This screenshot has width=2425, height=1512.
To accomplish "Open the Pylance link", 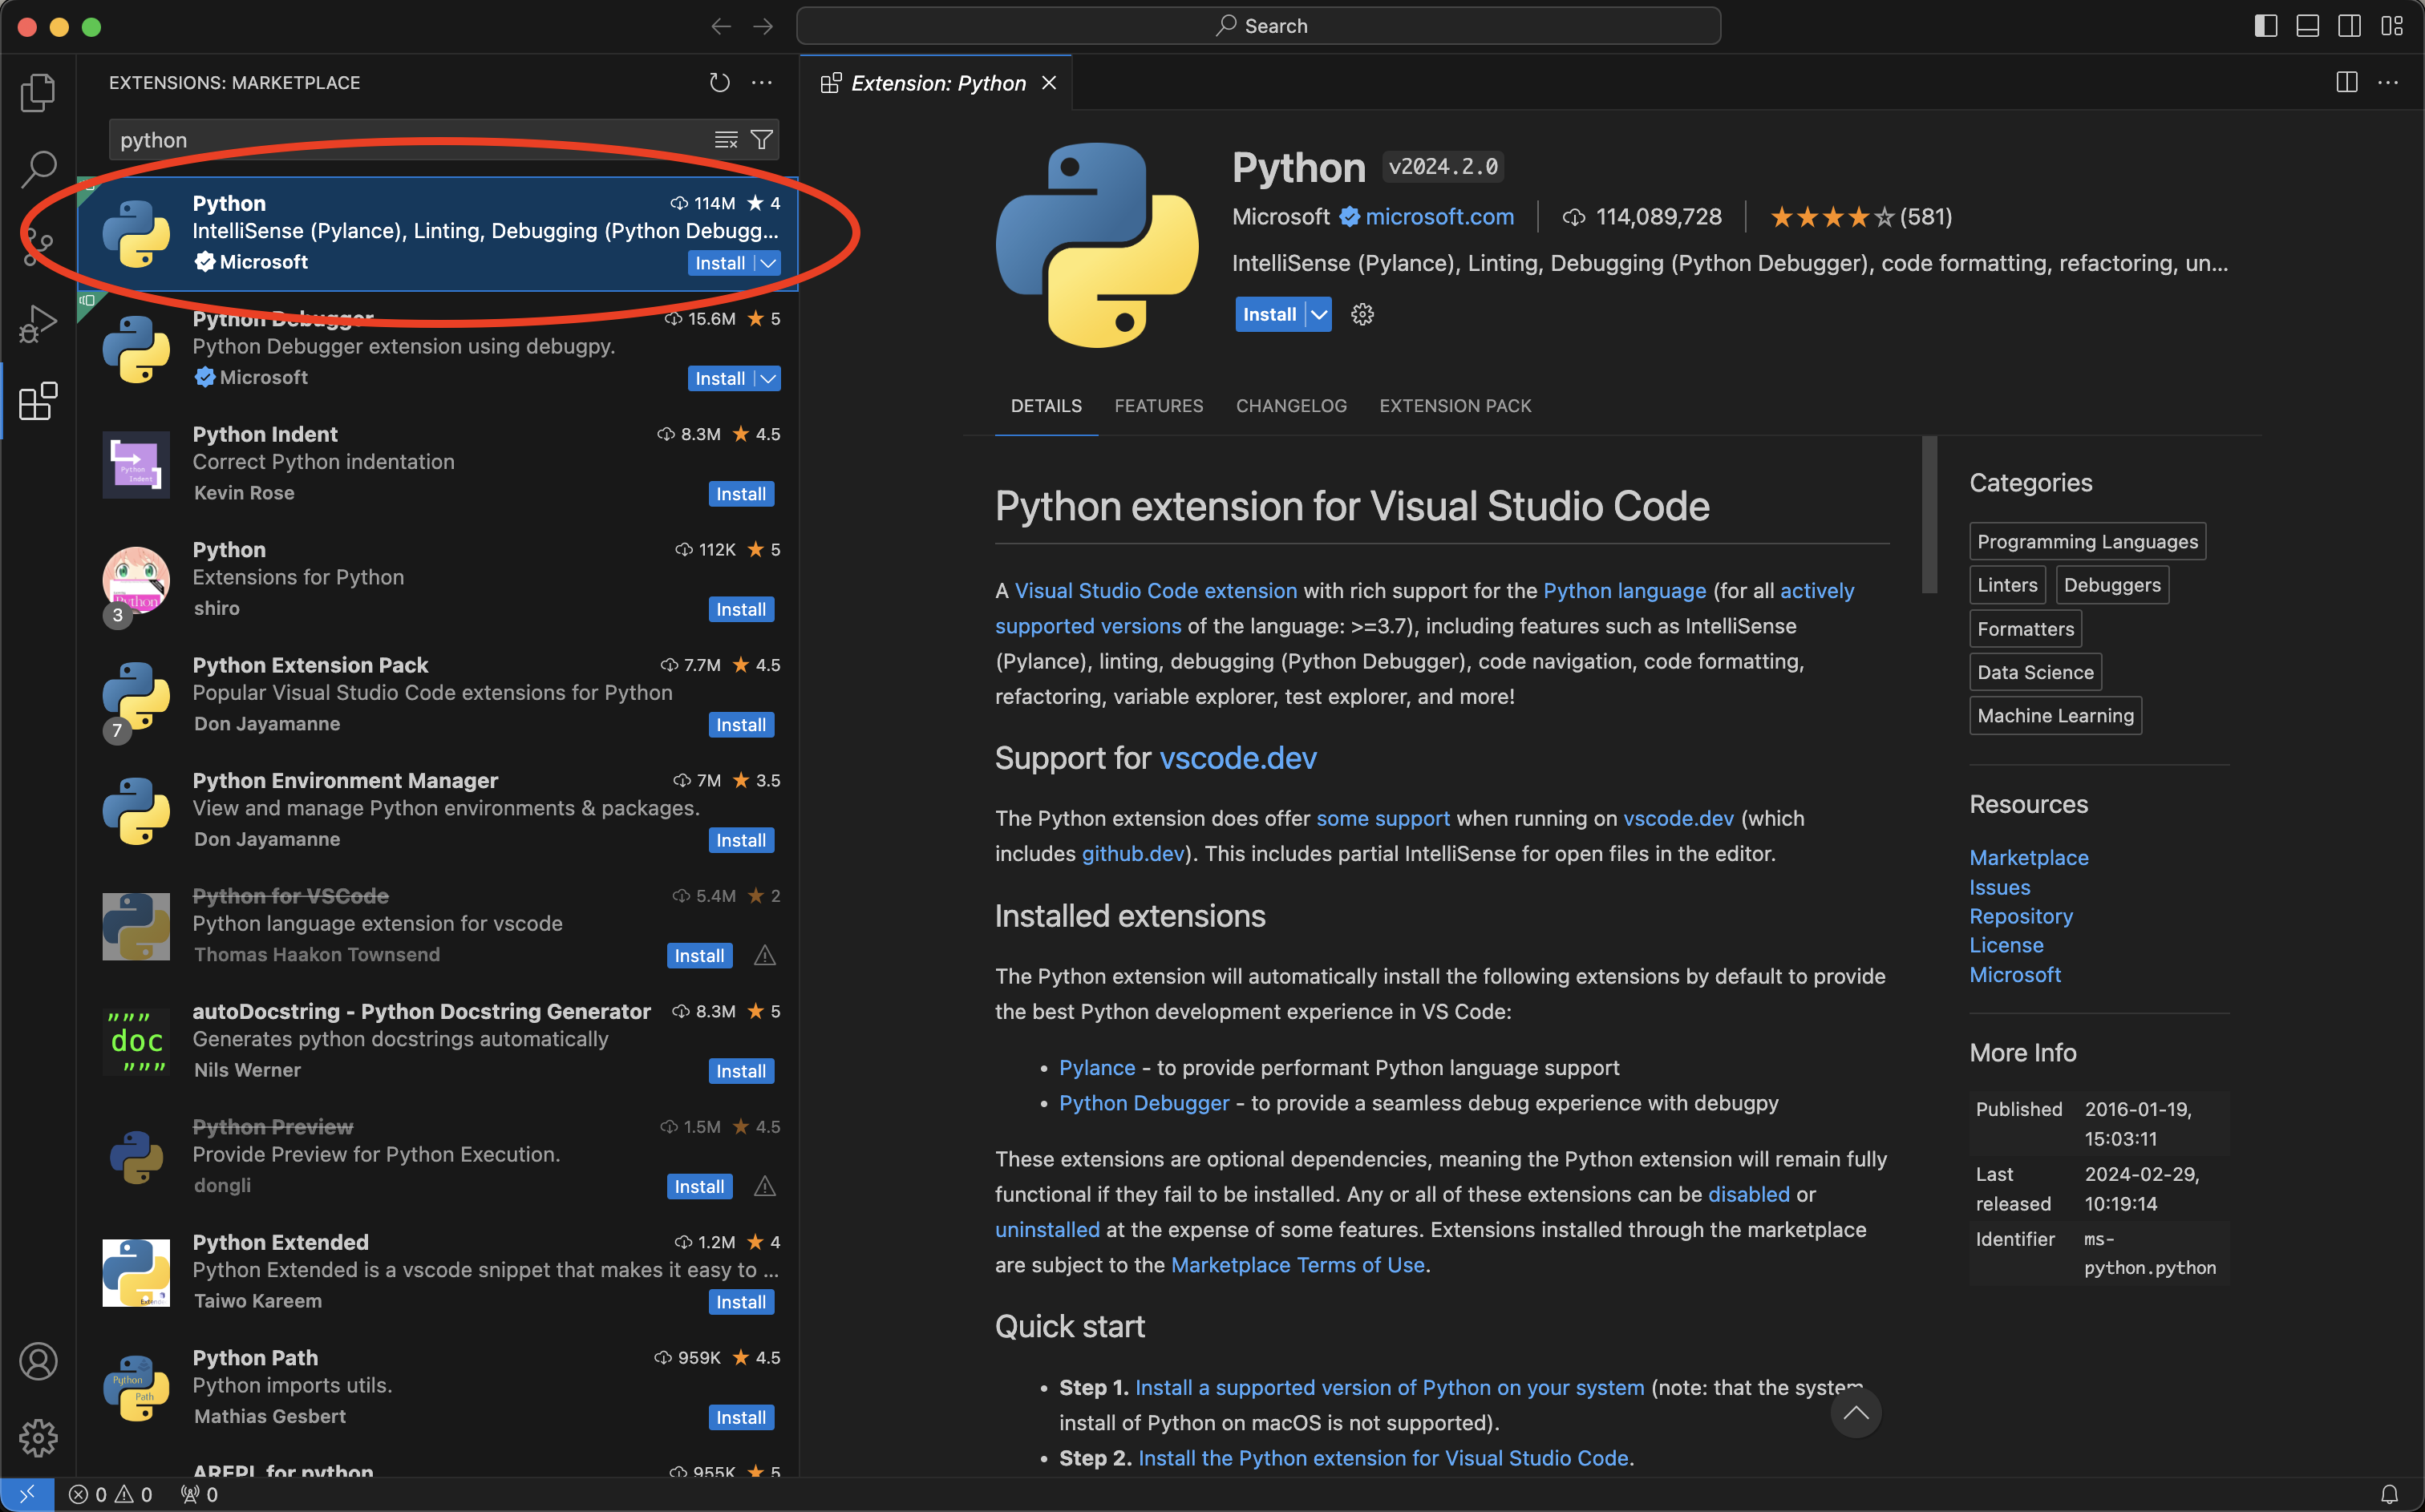I will coord(1097,1068).
